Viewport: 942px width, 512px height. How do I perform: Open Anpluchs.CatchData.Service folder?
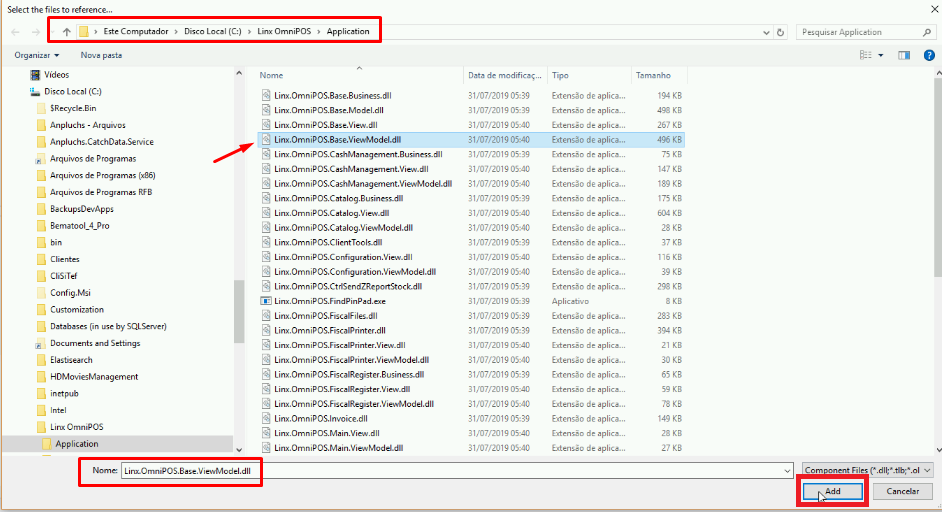pyautogui.click(x=102, y=142)
